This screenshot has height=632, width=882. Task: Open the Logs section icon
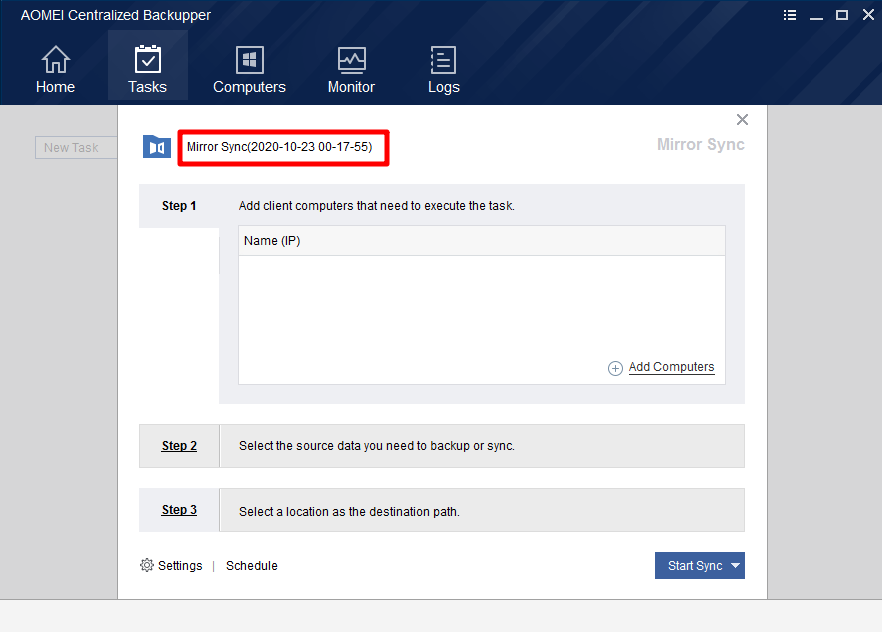pos(443,60)
